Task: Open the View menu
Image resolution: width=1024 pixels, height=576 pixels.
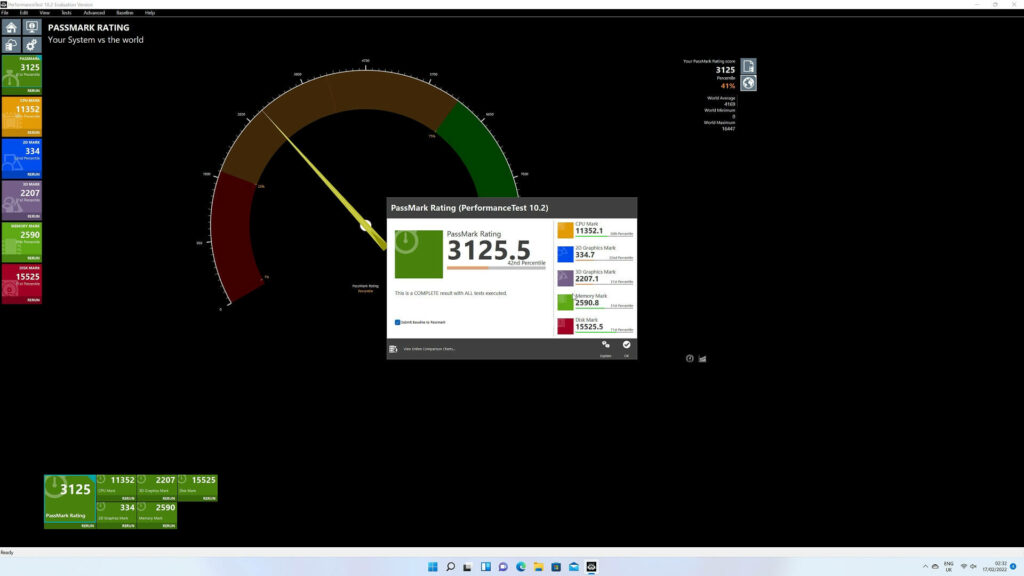Action: [44, 12]
